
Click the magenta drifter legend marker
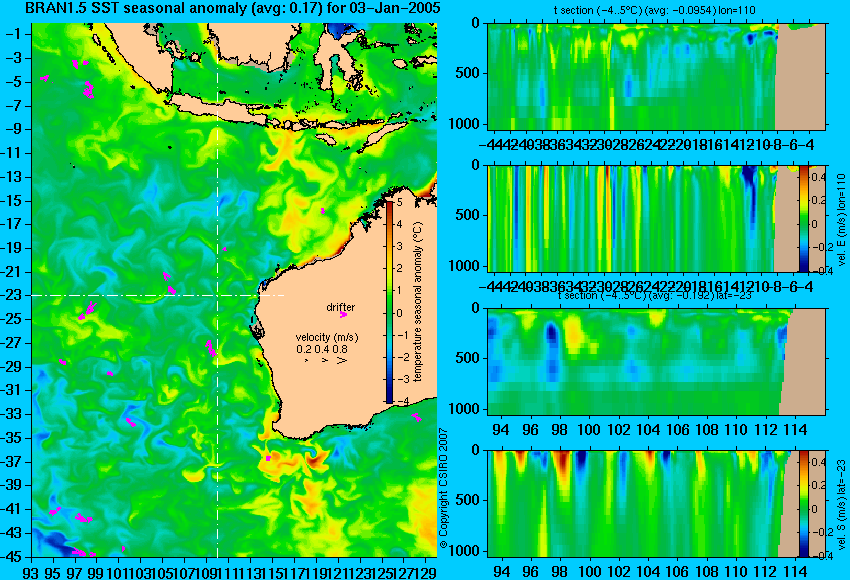tap(343, 314)
